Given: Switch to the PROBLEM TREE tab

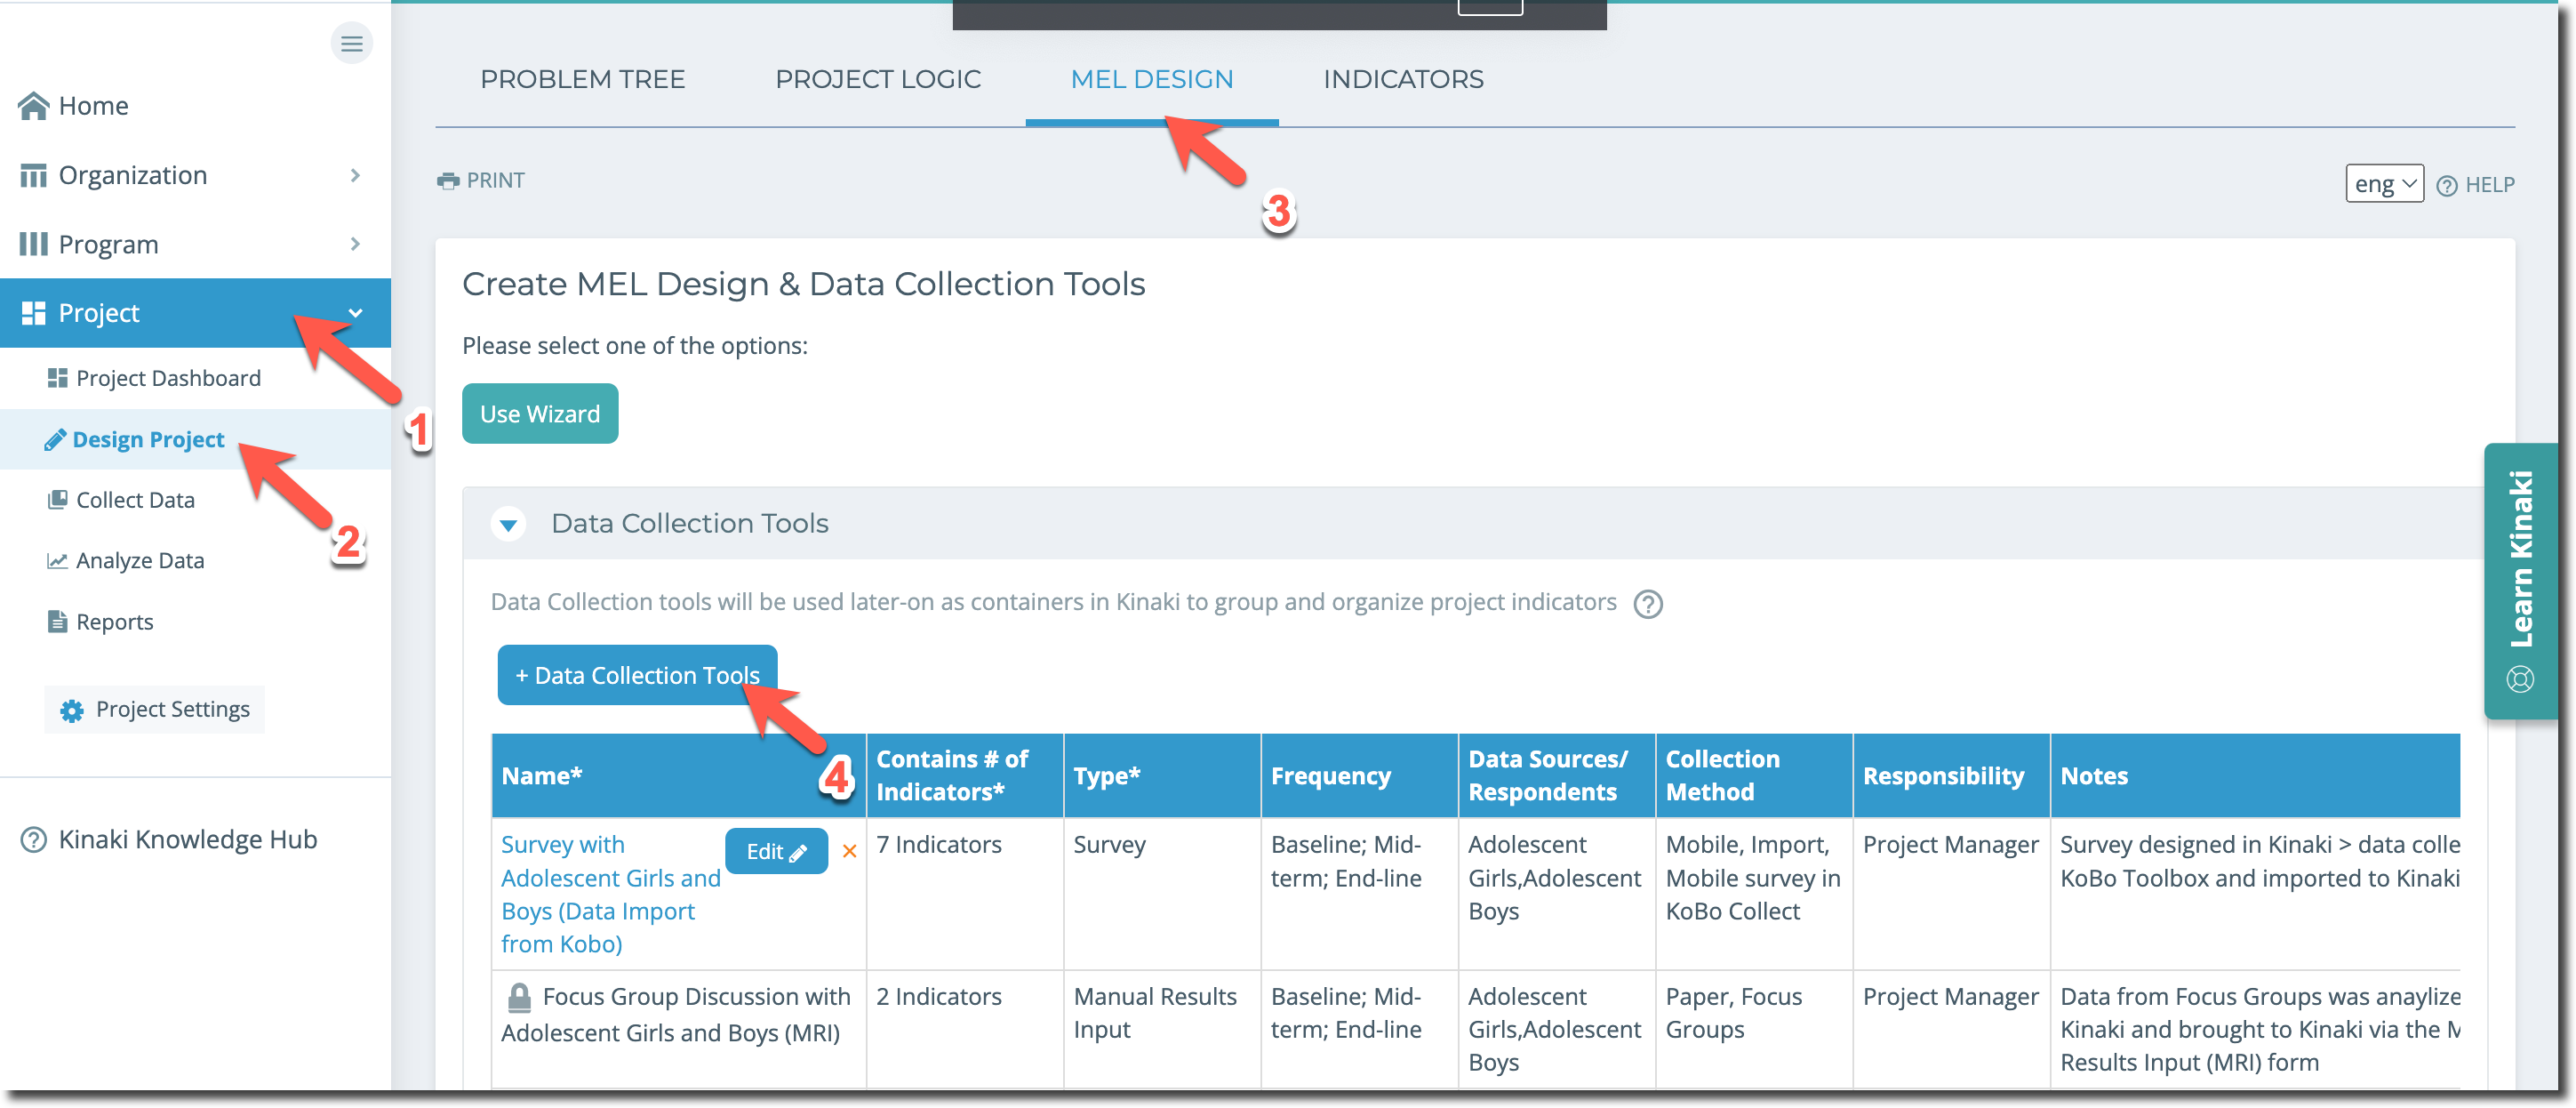Looking at the screenshot, I should pos(582,79).
